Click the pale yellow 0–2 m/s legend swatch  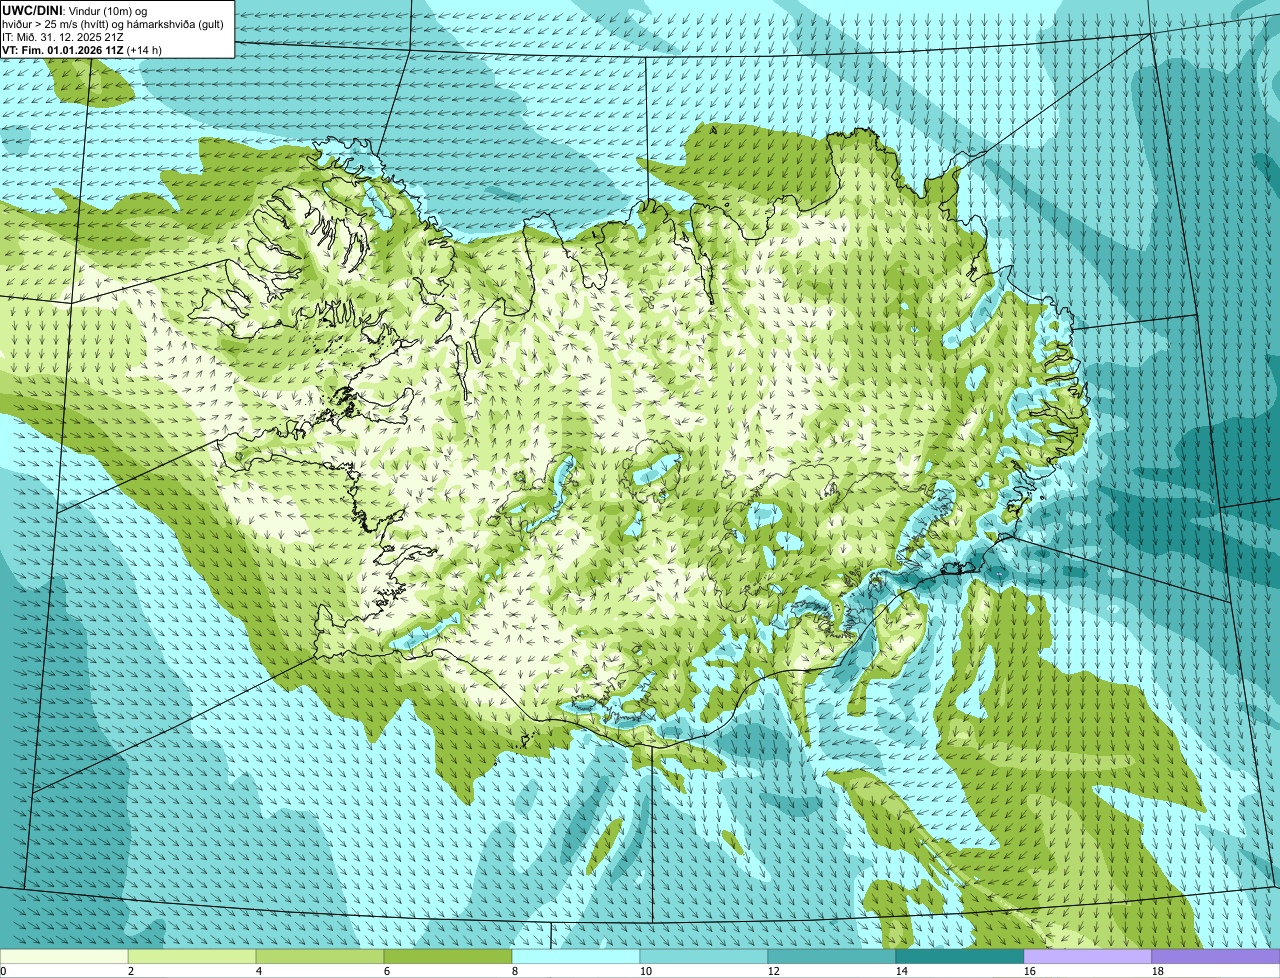(64, 956)
